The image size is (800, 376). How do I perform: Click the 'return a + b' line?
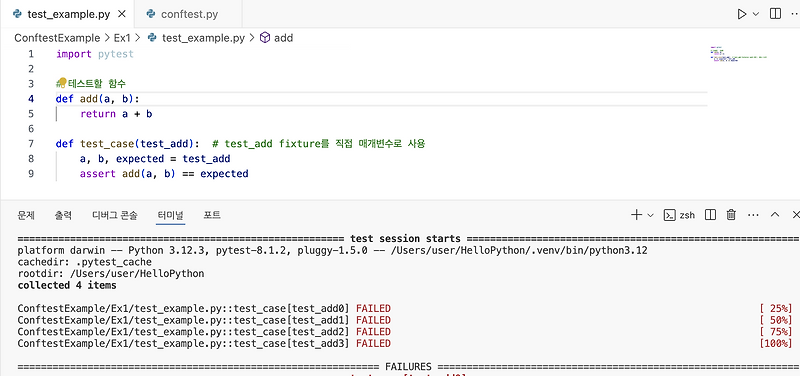[116, 114]
